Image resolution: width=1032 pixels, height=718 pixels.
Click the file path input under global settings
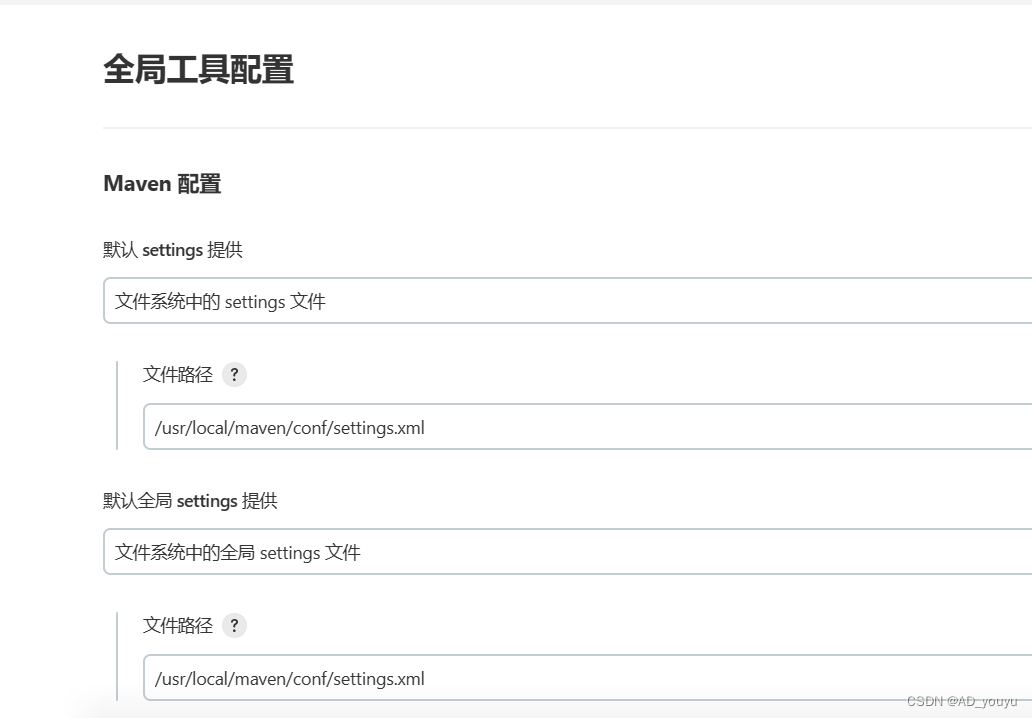588,678
